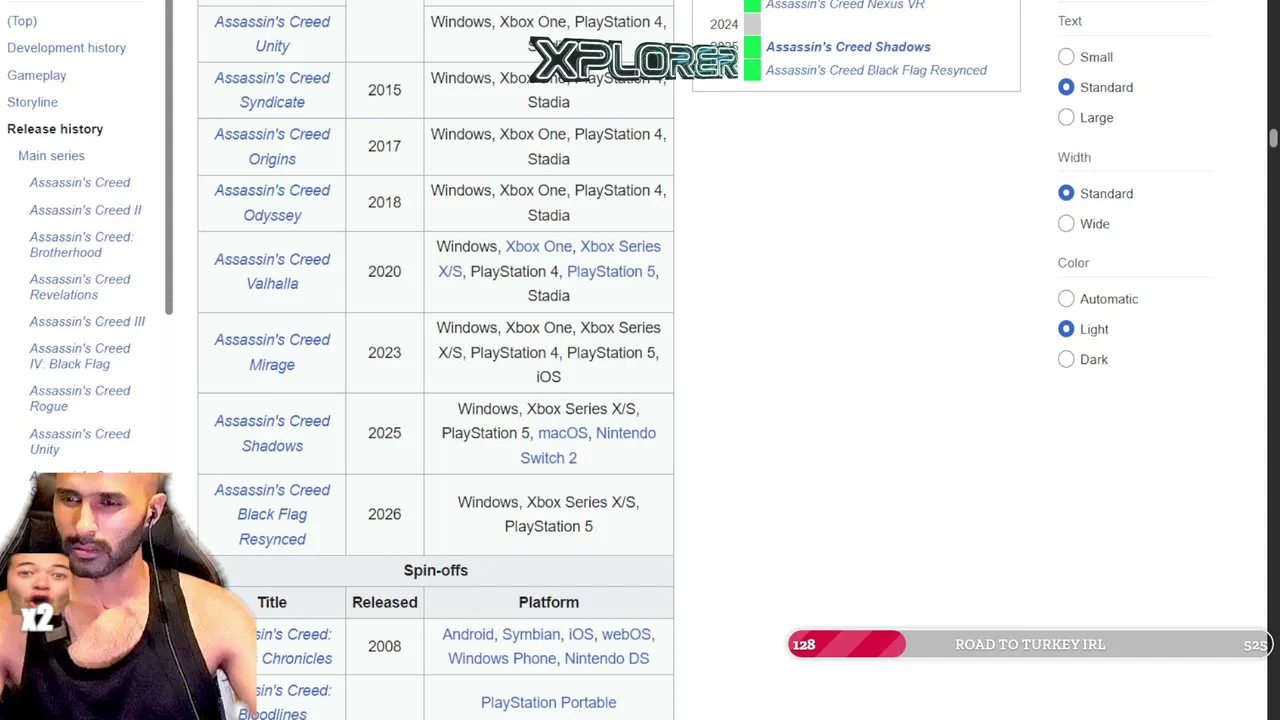Open Assassin's Creed: Brotherhood sidebar entry
Viewport: 1280px width, 720px height.
click(x=81, y=244)
